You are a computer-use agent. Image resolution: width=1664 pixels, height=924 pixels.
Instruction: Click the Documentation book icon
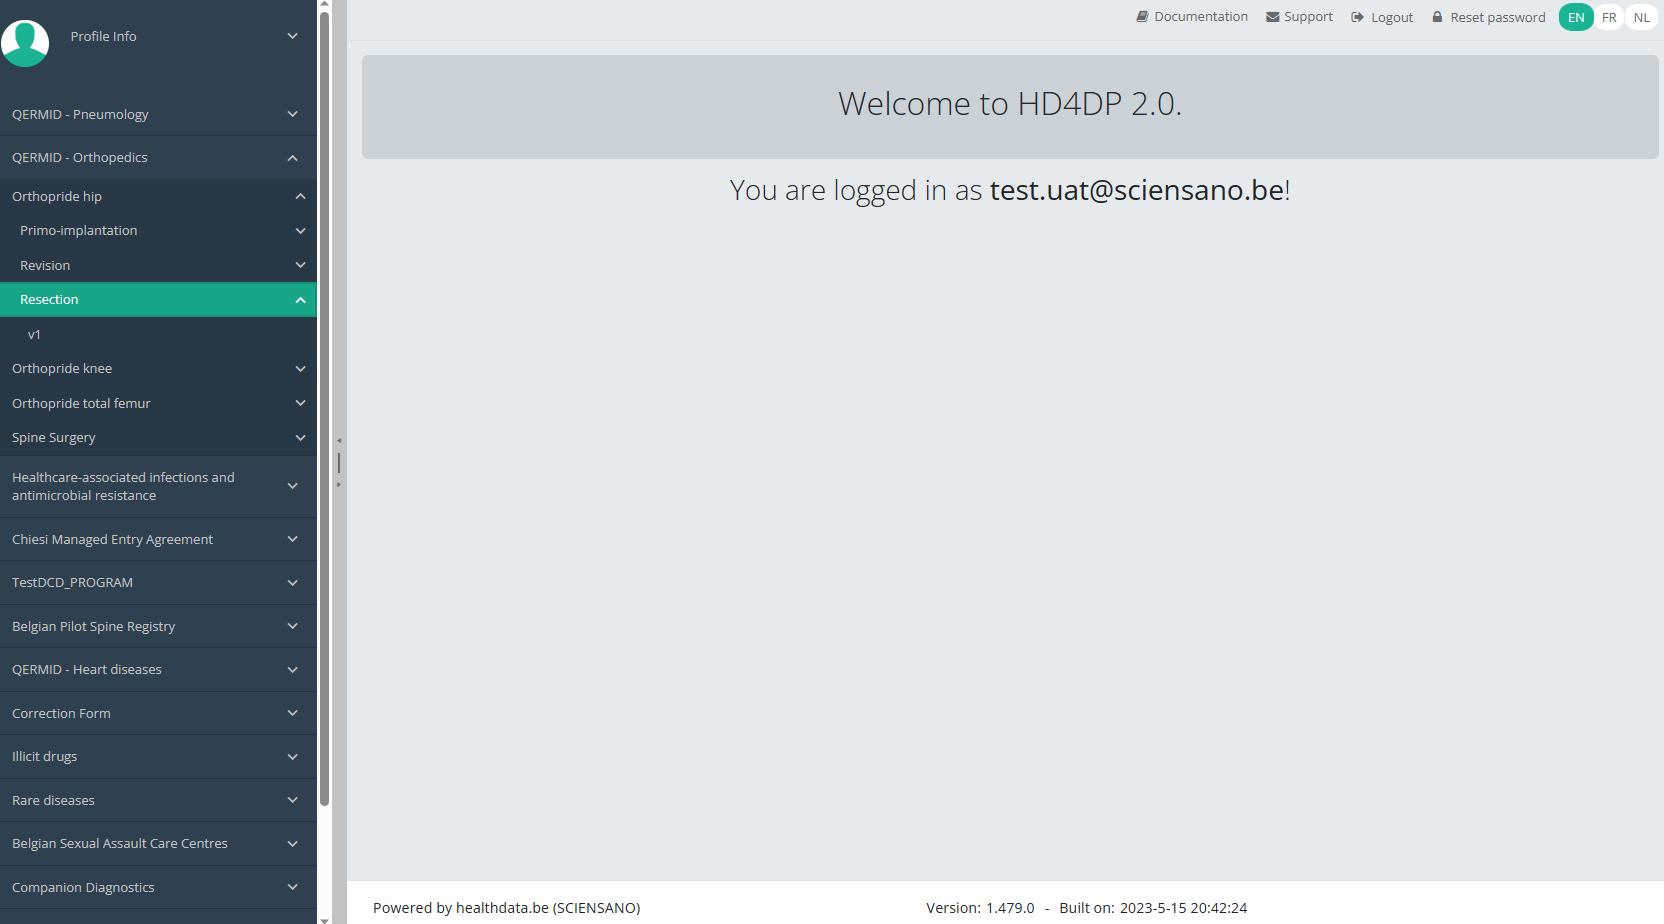click(x=1142, y=17)
